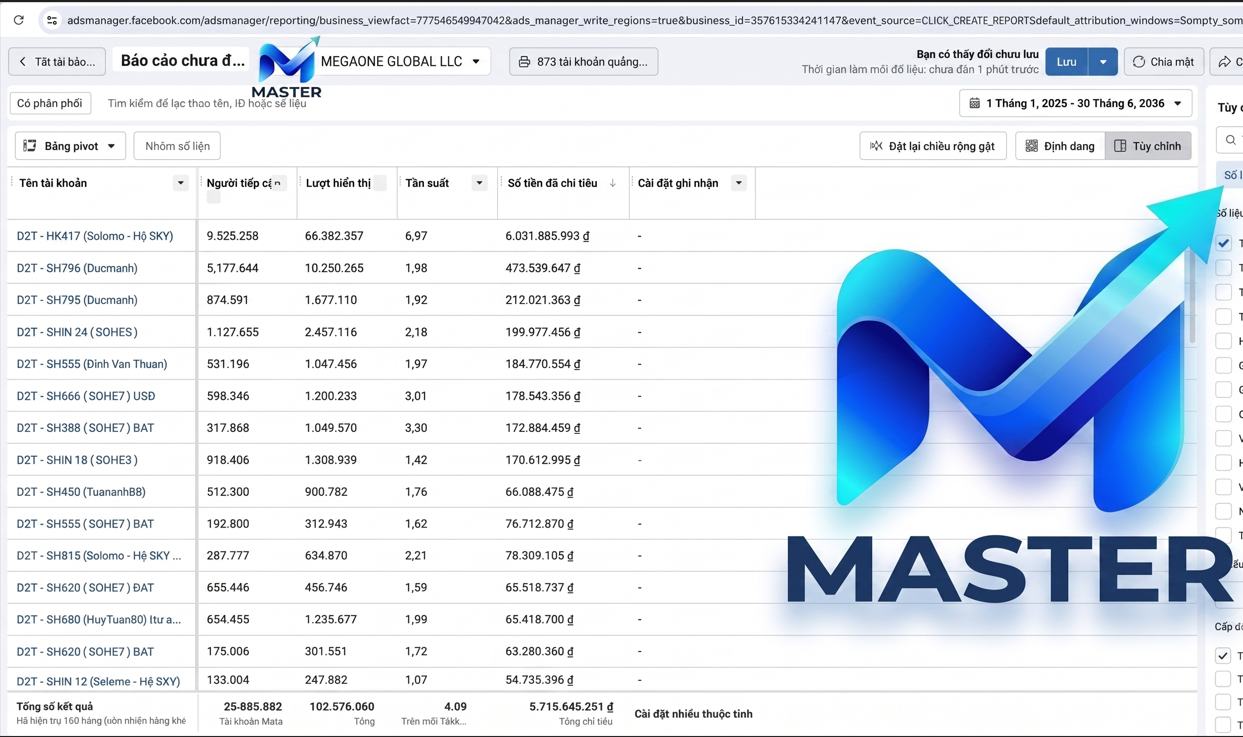Open account 'D2T - SH795 (Ducmanh)'
Image resolution: width=1243 pixels, height=737 pixels.
pyautogui.click(x=77, y=300)
